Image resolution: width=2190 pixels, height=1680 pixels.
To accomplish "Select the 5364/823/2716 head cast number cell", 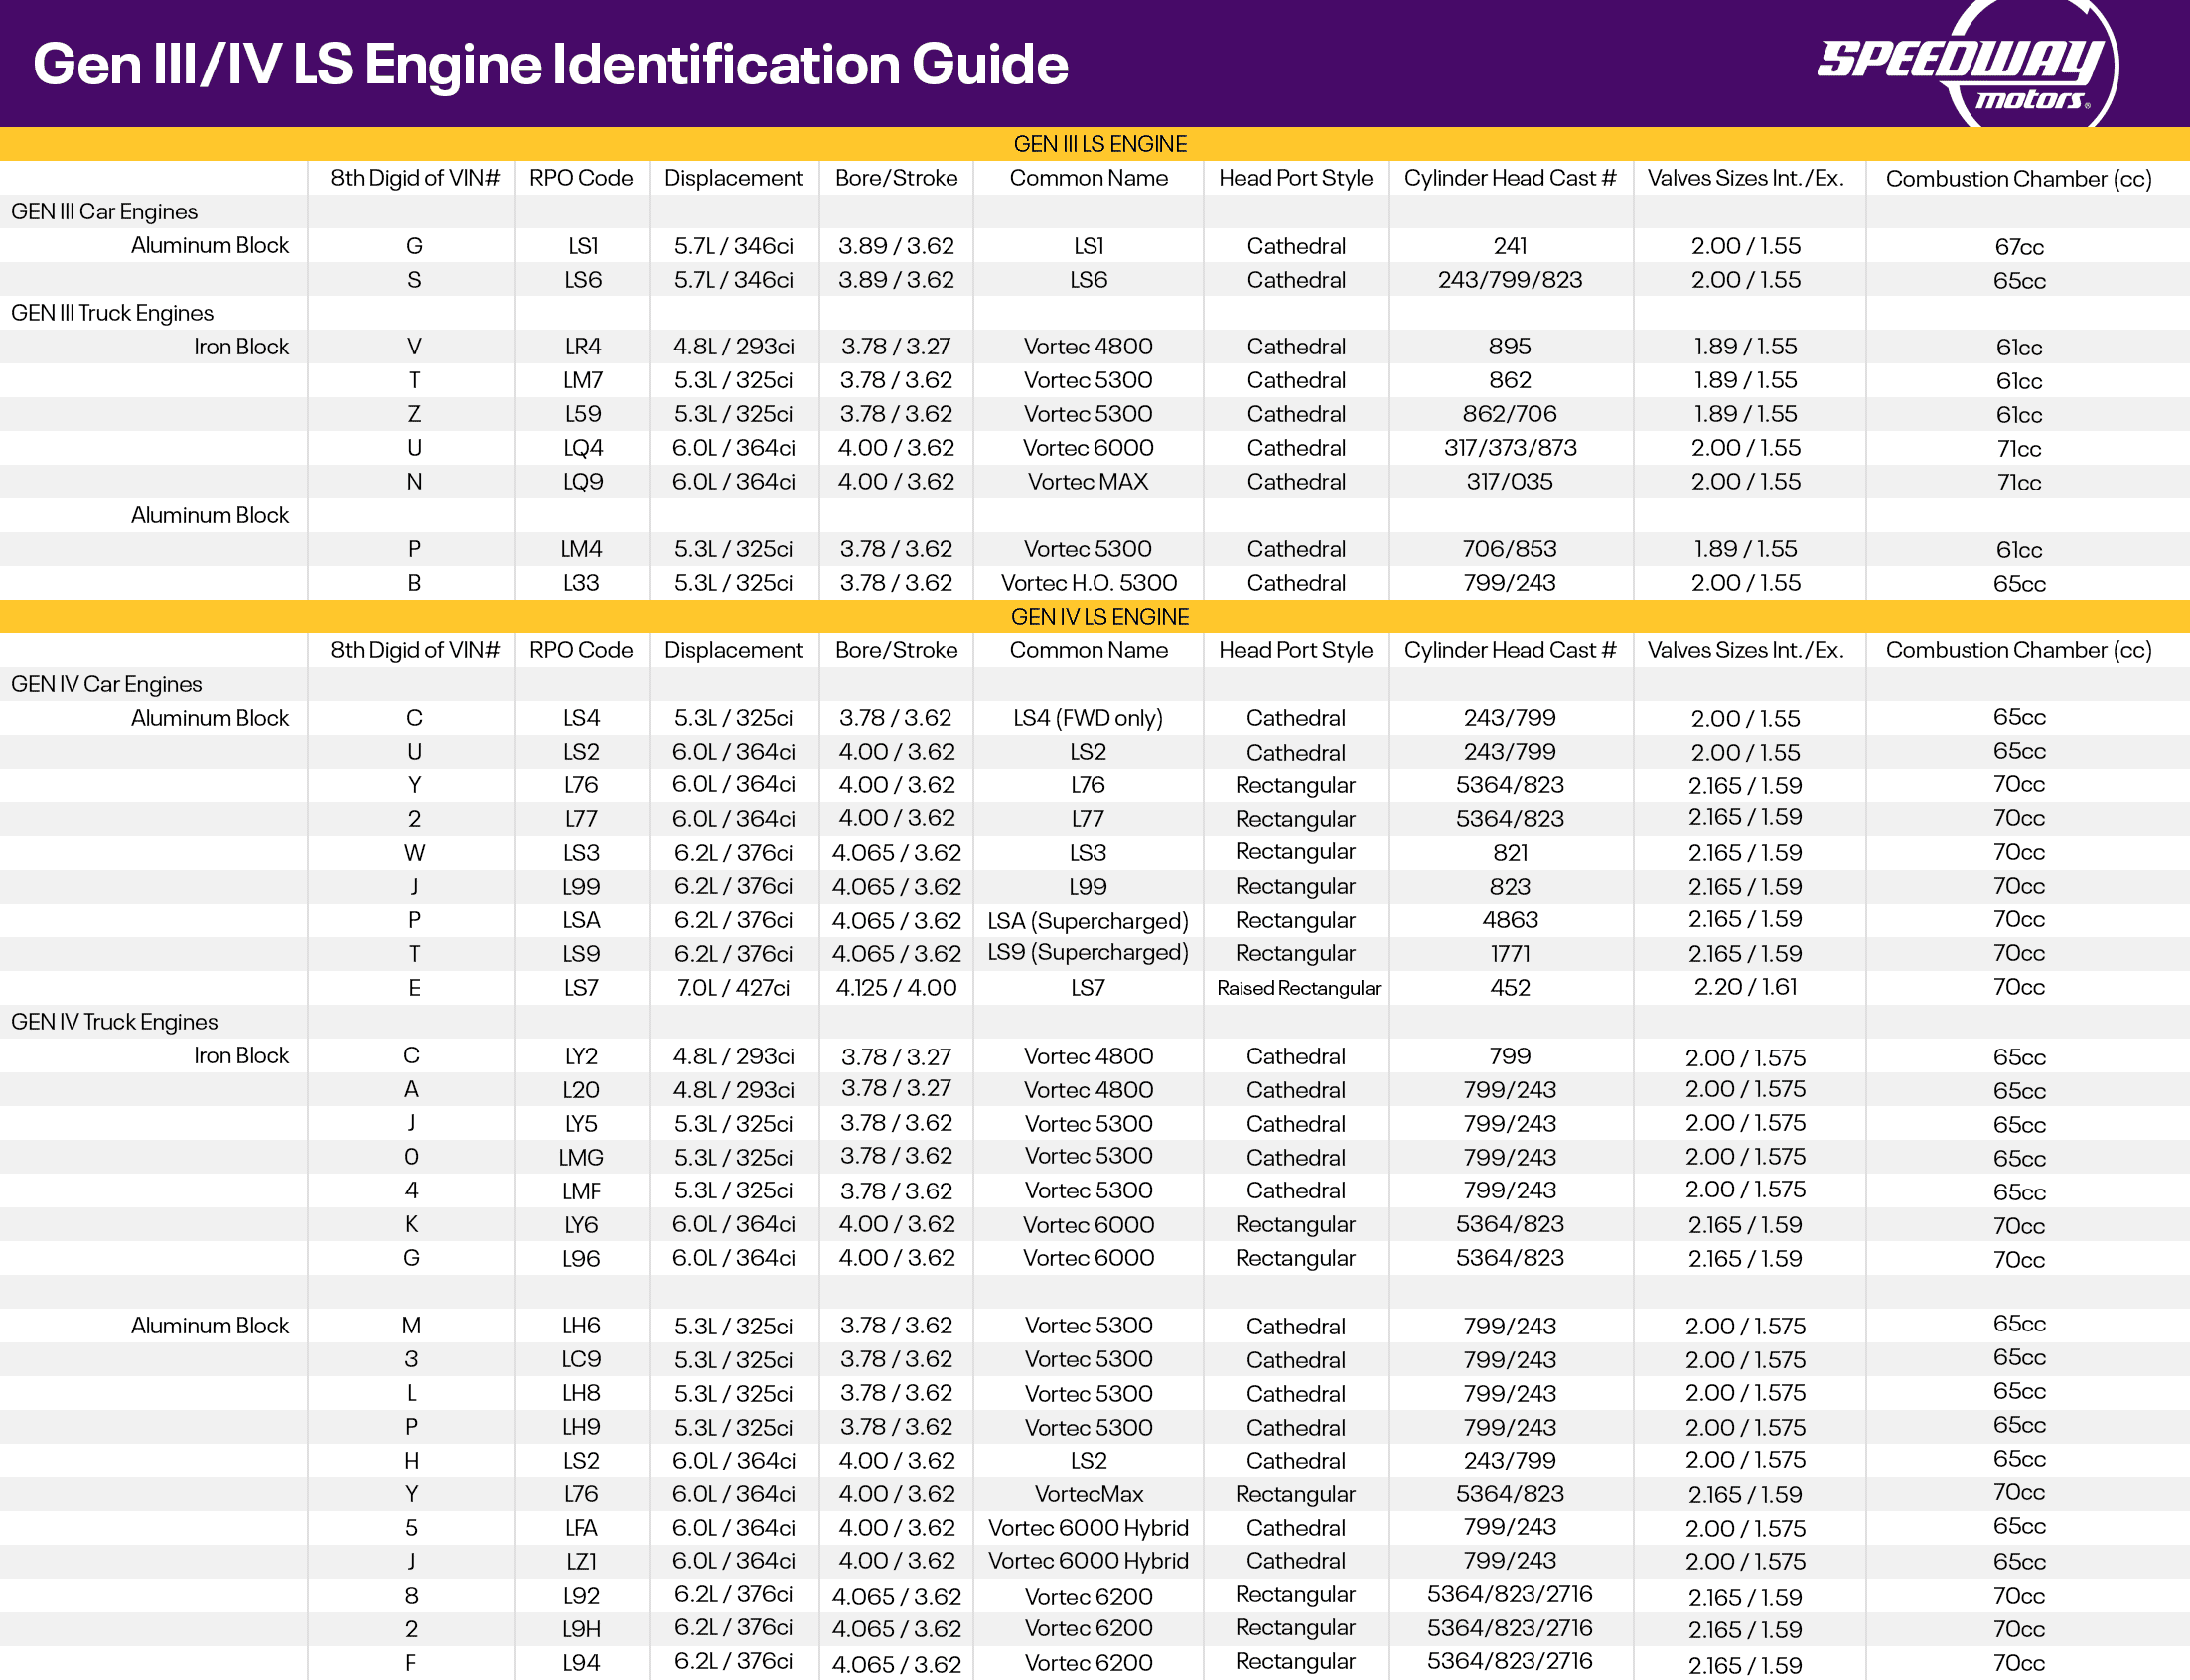I will tap(1510, 1595).
